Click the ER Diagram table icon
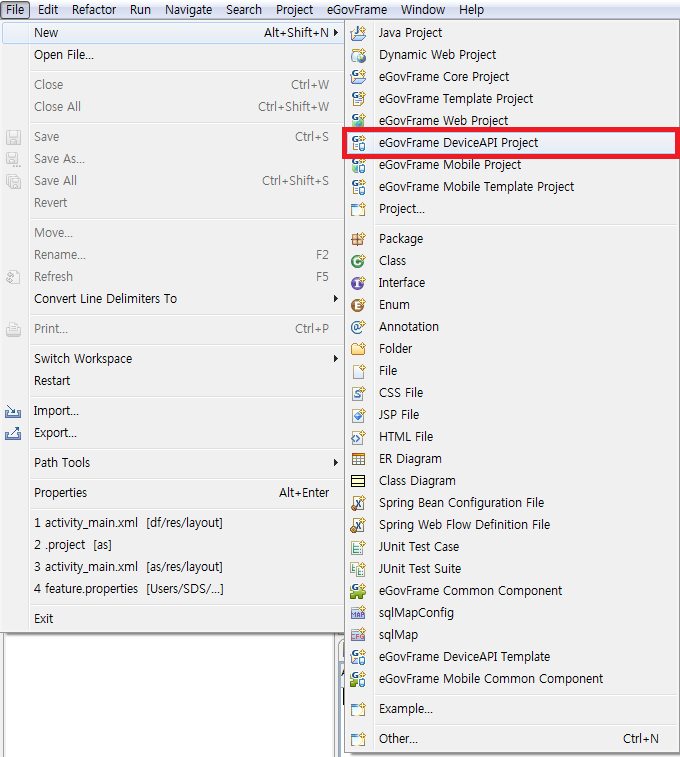The image size is (680, 757). pos(359,459)
